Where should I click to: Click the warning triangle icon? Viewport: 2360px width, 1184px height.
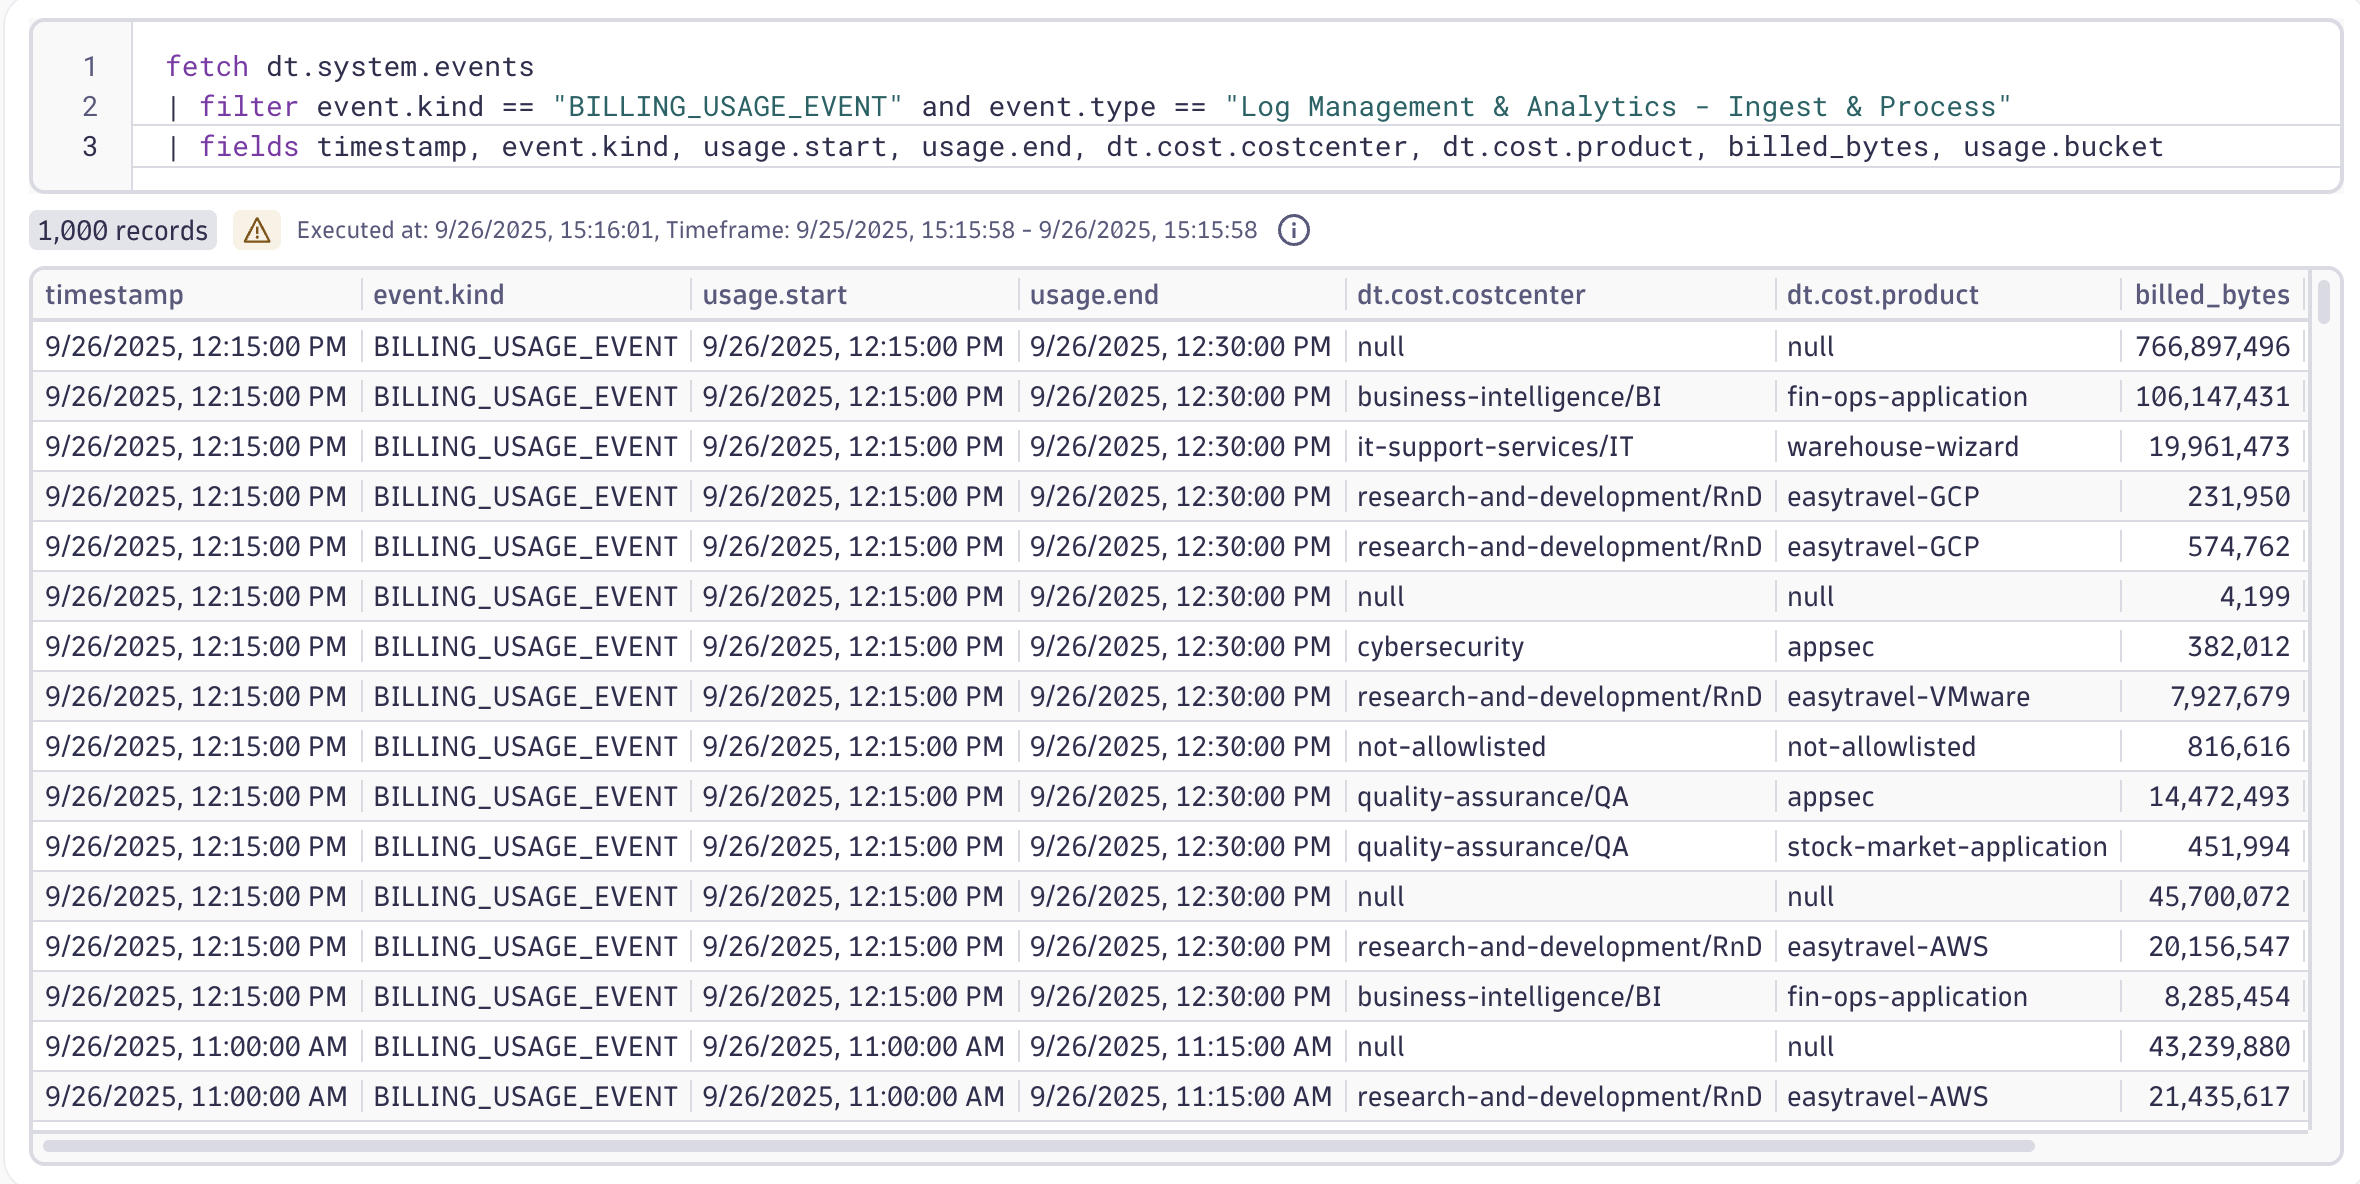coord(257,231)
